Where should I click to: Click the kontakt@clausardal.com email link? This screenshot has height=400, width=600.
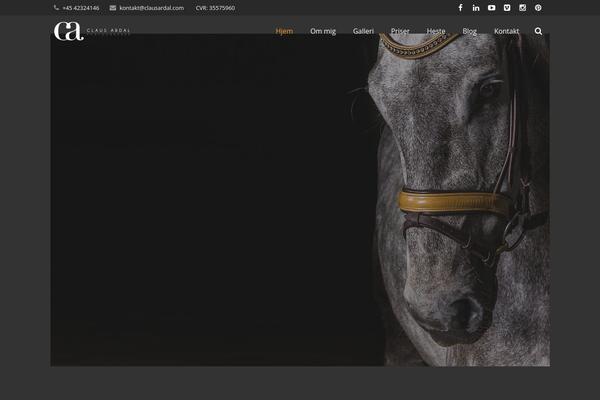pyautogui.click(x=152, y=8)
